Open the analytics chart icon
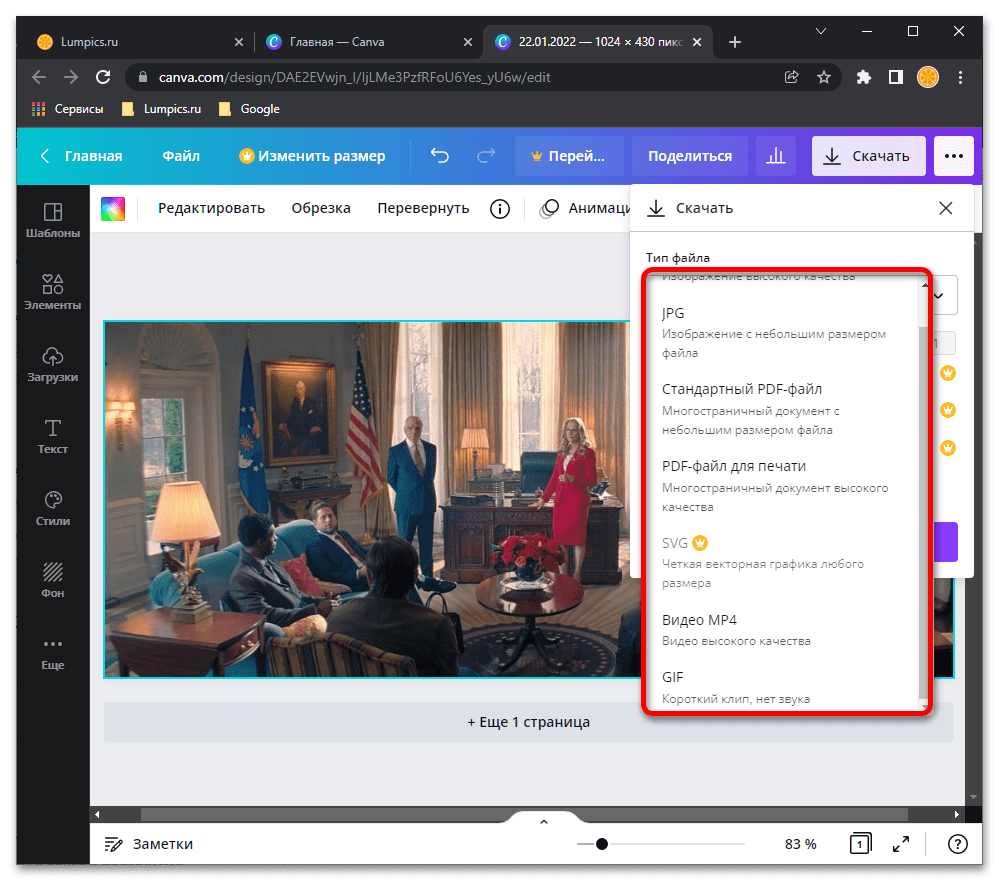The height and width of the screenshot is (881, 999). click(x=776, y=156)
